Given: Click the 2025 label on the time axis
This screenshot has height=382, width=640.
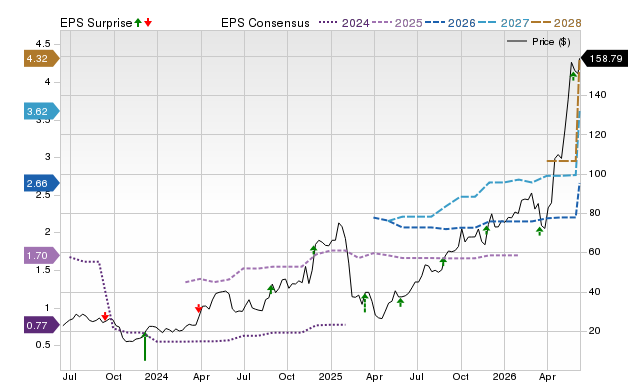Looking at the screenshot, I should pyautogui.click(x=330, y=376).
